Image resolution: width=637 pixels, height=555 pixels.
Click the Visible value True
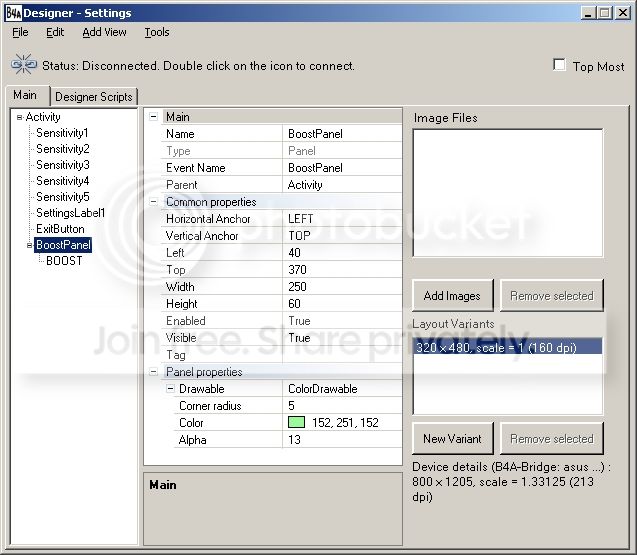[x=342, y=338]
